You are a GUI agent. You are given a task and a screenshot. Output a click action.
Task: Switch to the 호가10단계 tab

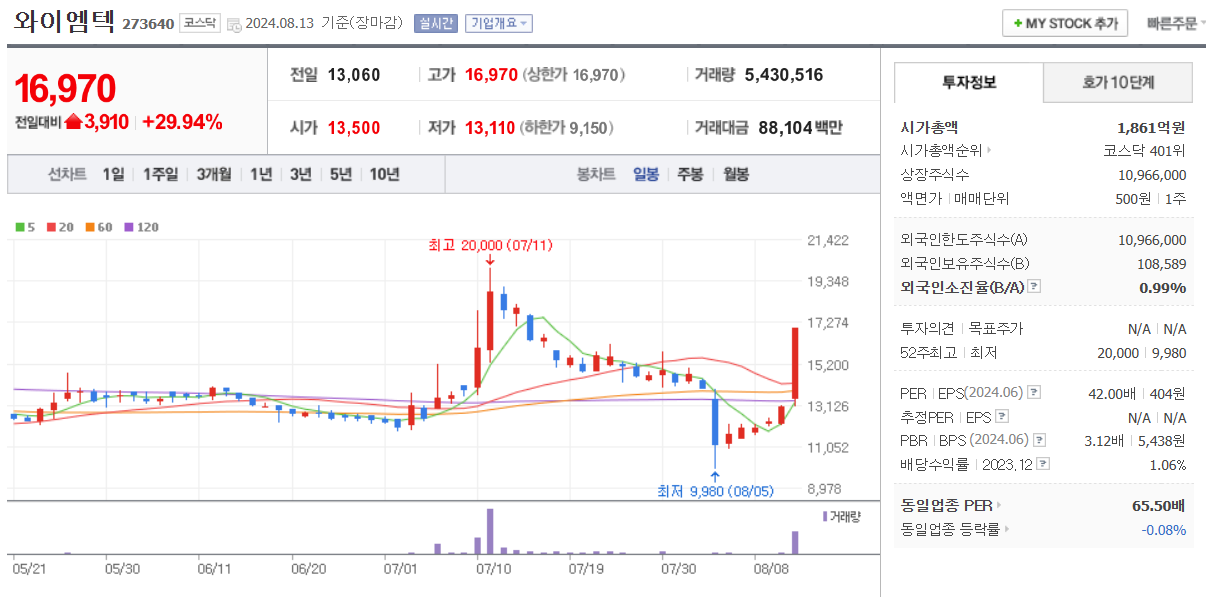pos(1118,82)
